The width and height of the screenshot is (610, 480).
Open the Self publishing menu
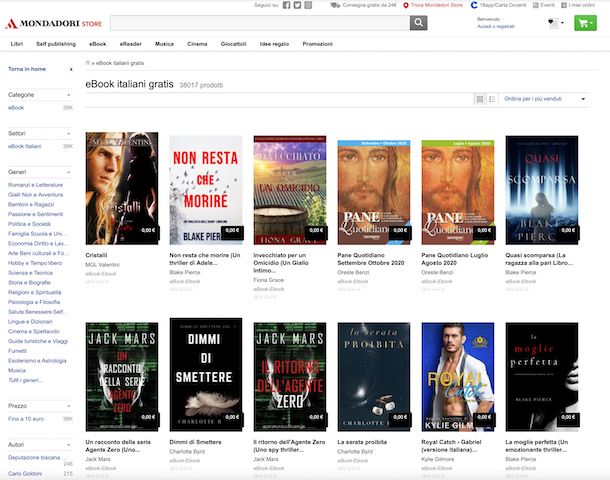[56, 44]
